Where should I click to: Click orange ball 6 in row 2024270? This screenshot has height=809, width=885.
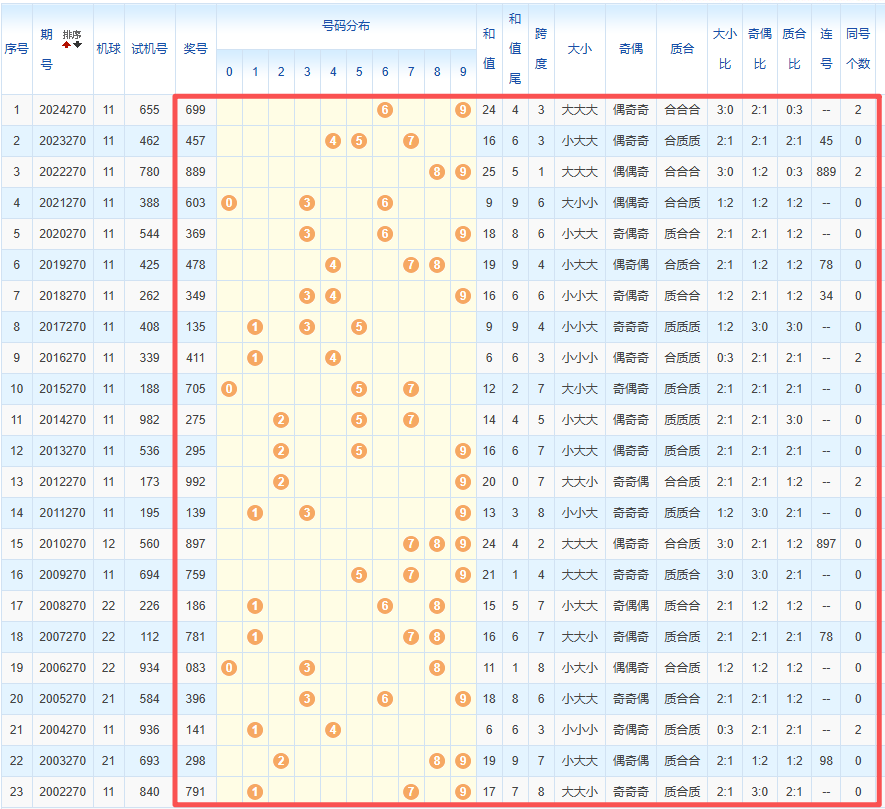385,110
